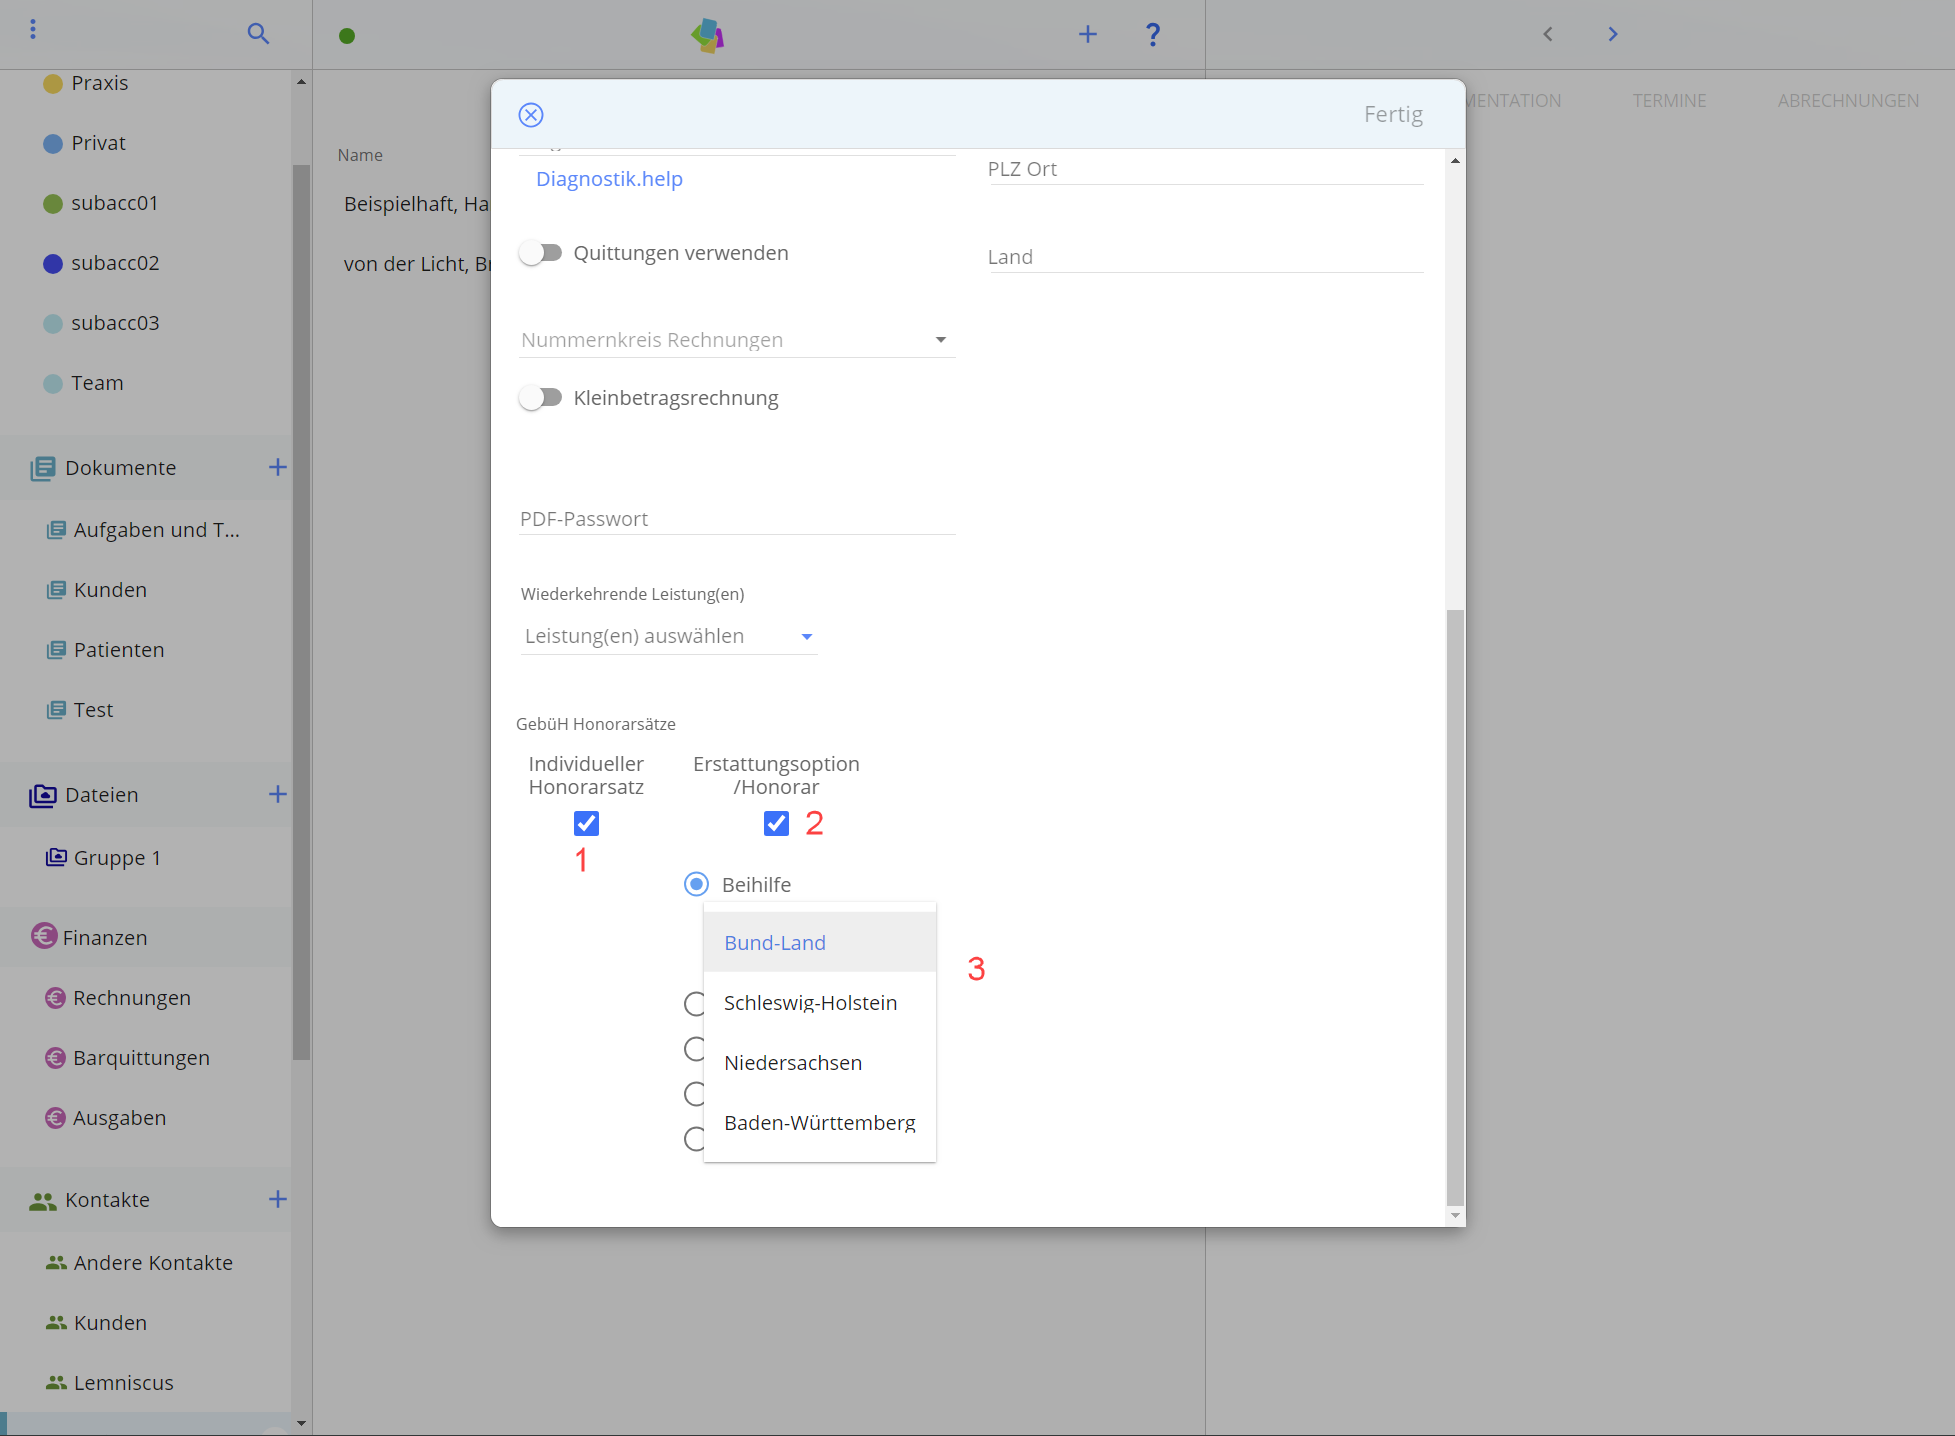
Task: Expand Nummernkreis Rechnungen dropdown
Action: tap(941, 340)
